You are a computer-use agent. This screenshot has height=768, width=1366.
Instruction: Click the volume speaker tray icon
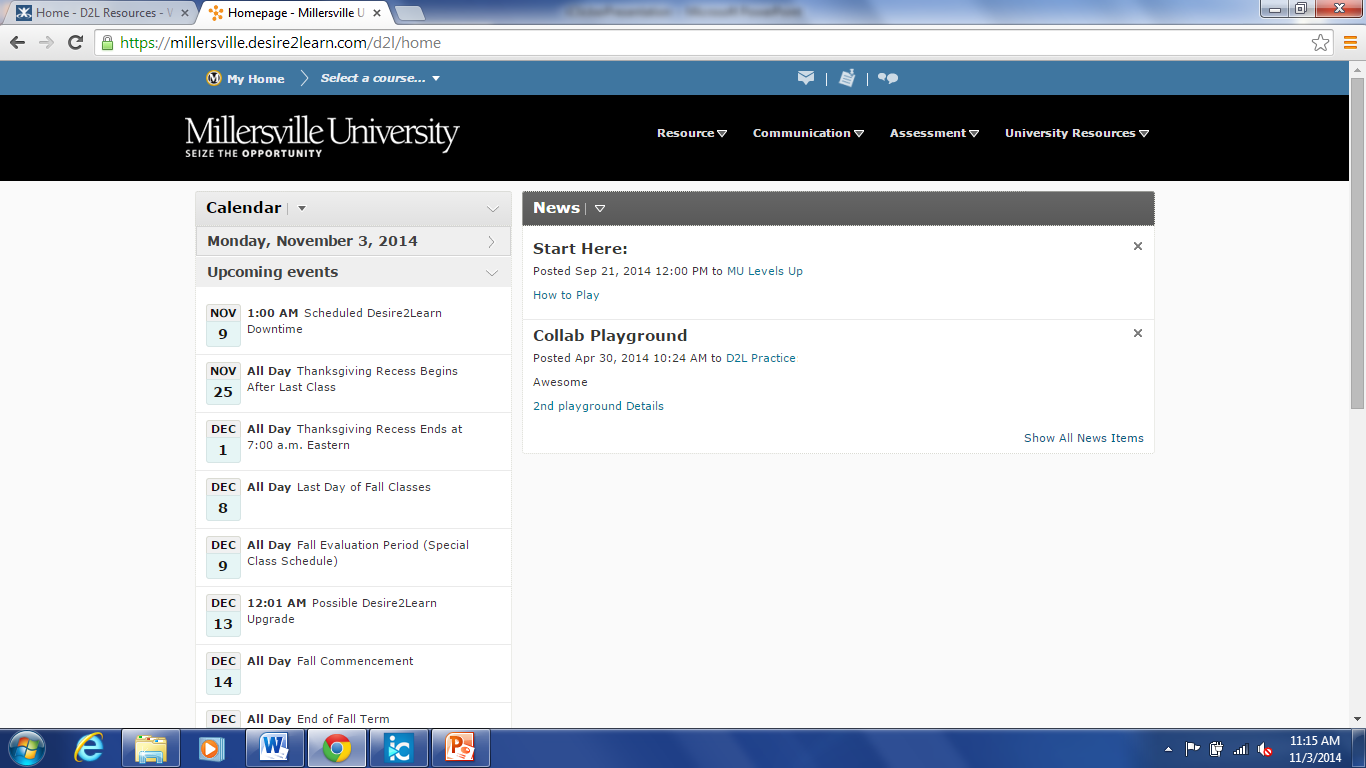coord(1265,749)
